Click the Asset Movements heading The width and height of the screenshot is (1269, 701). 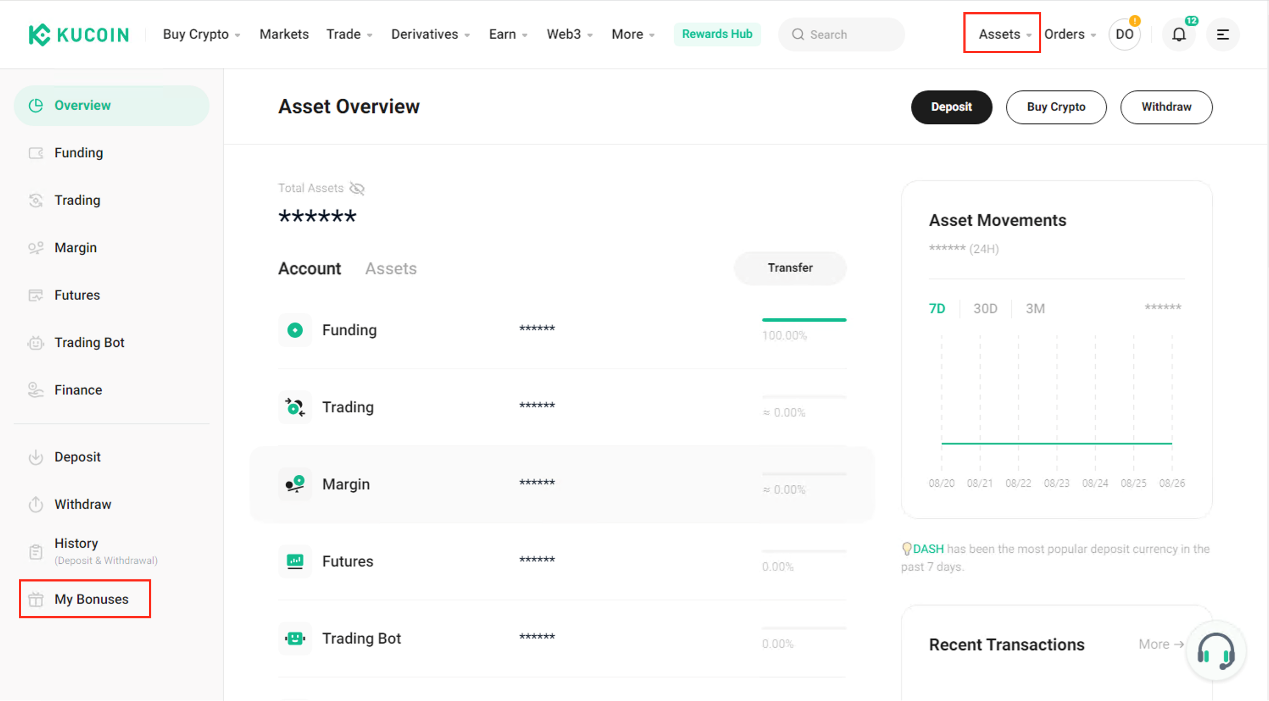tap(997, 220)
